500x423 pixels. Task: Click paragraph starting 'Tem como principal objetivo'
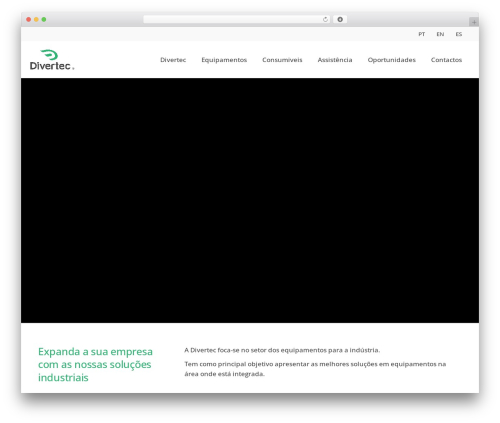tap(315, 369)
